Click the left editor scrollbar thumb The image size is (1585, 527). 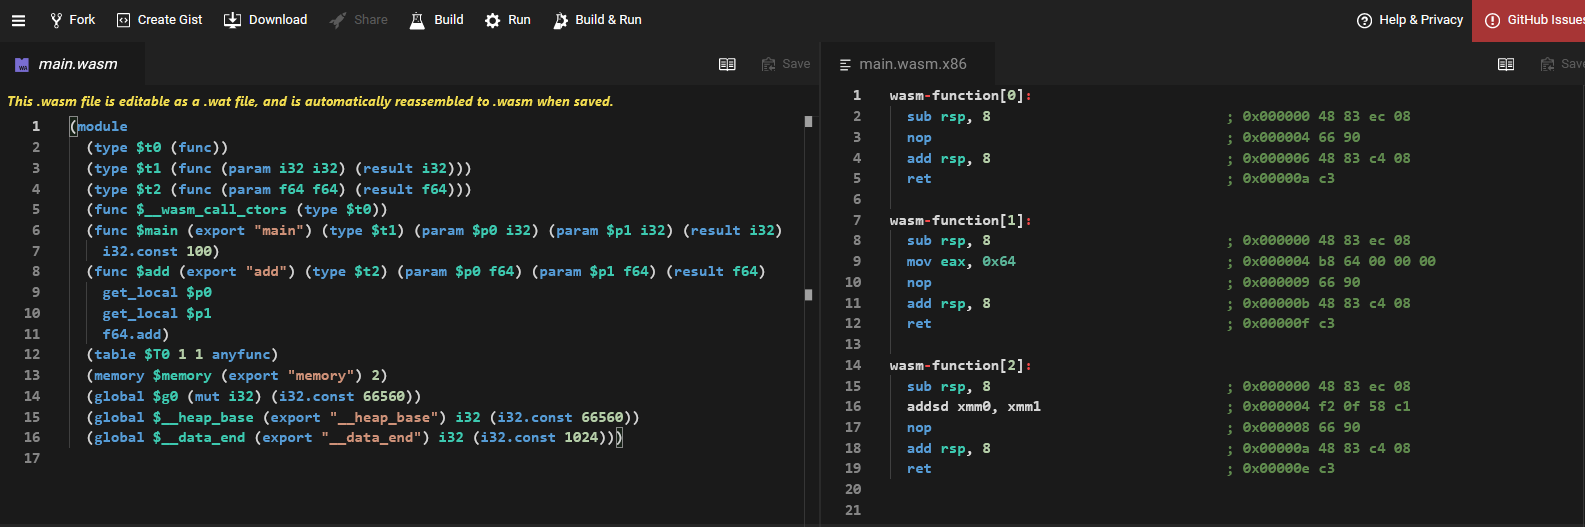coord(808,122)
